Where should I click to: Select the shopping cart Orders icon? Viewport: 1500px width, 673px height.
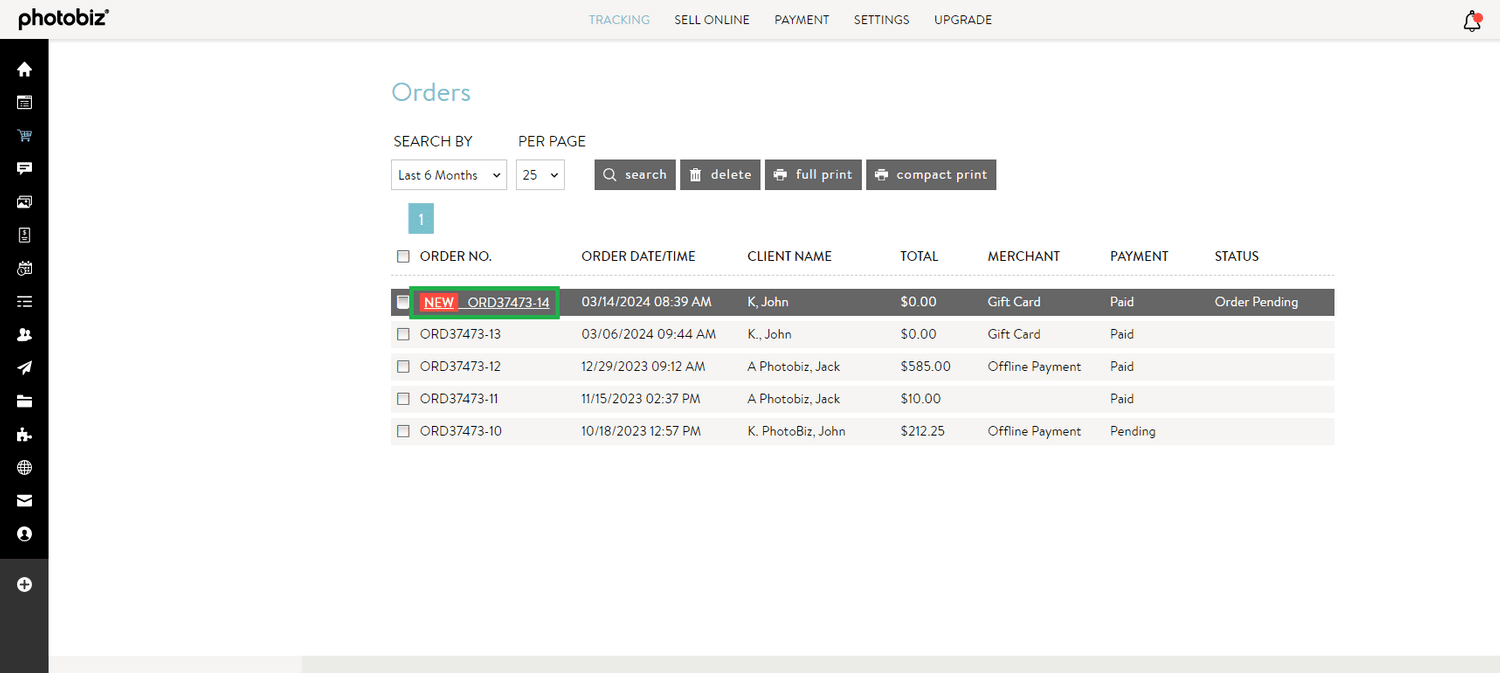point(24,135)
